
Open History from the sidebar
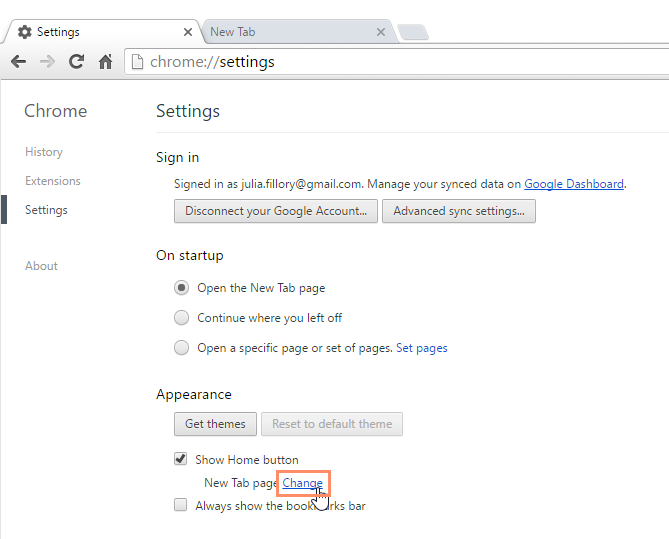(x=44, y=152)
